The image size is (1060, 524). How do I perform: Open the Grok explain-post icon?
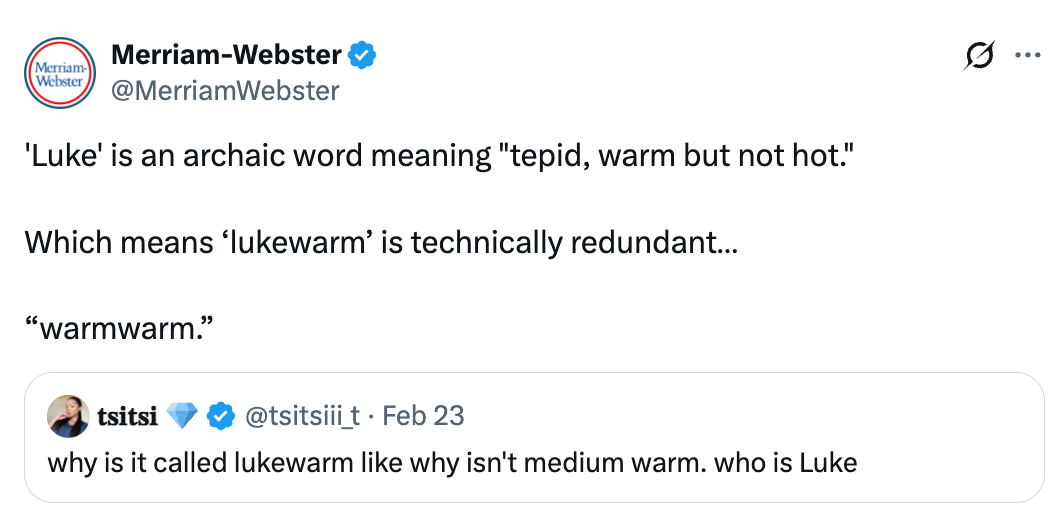[978, 57]
